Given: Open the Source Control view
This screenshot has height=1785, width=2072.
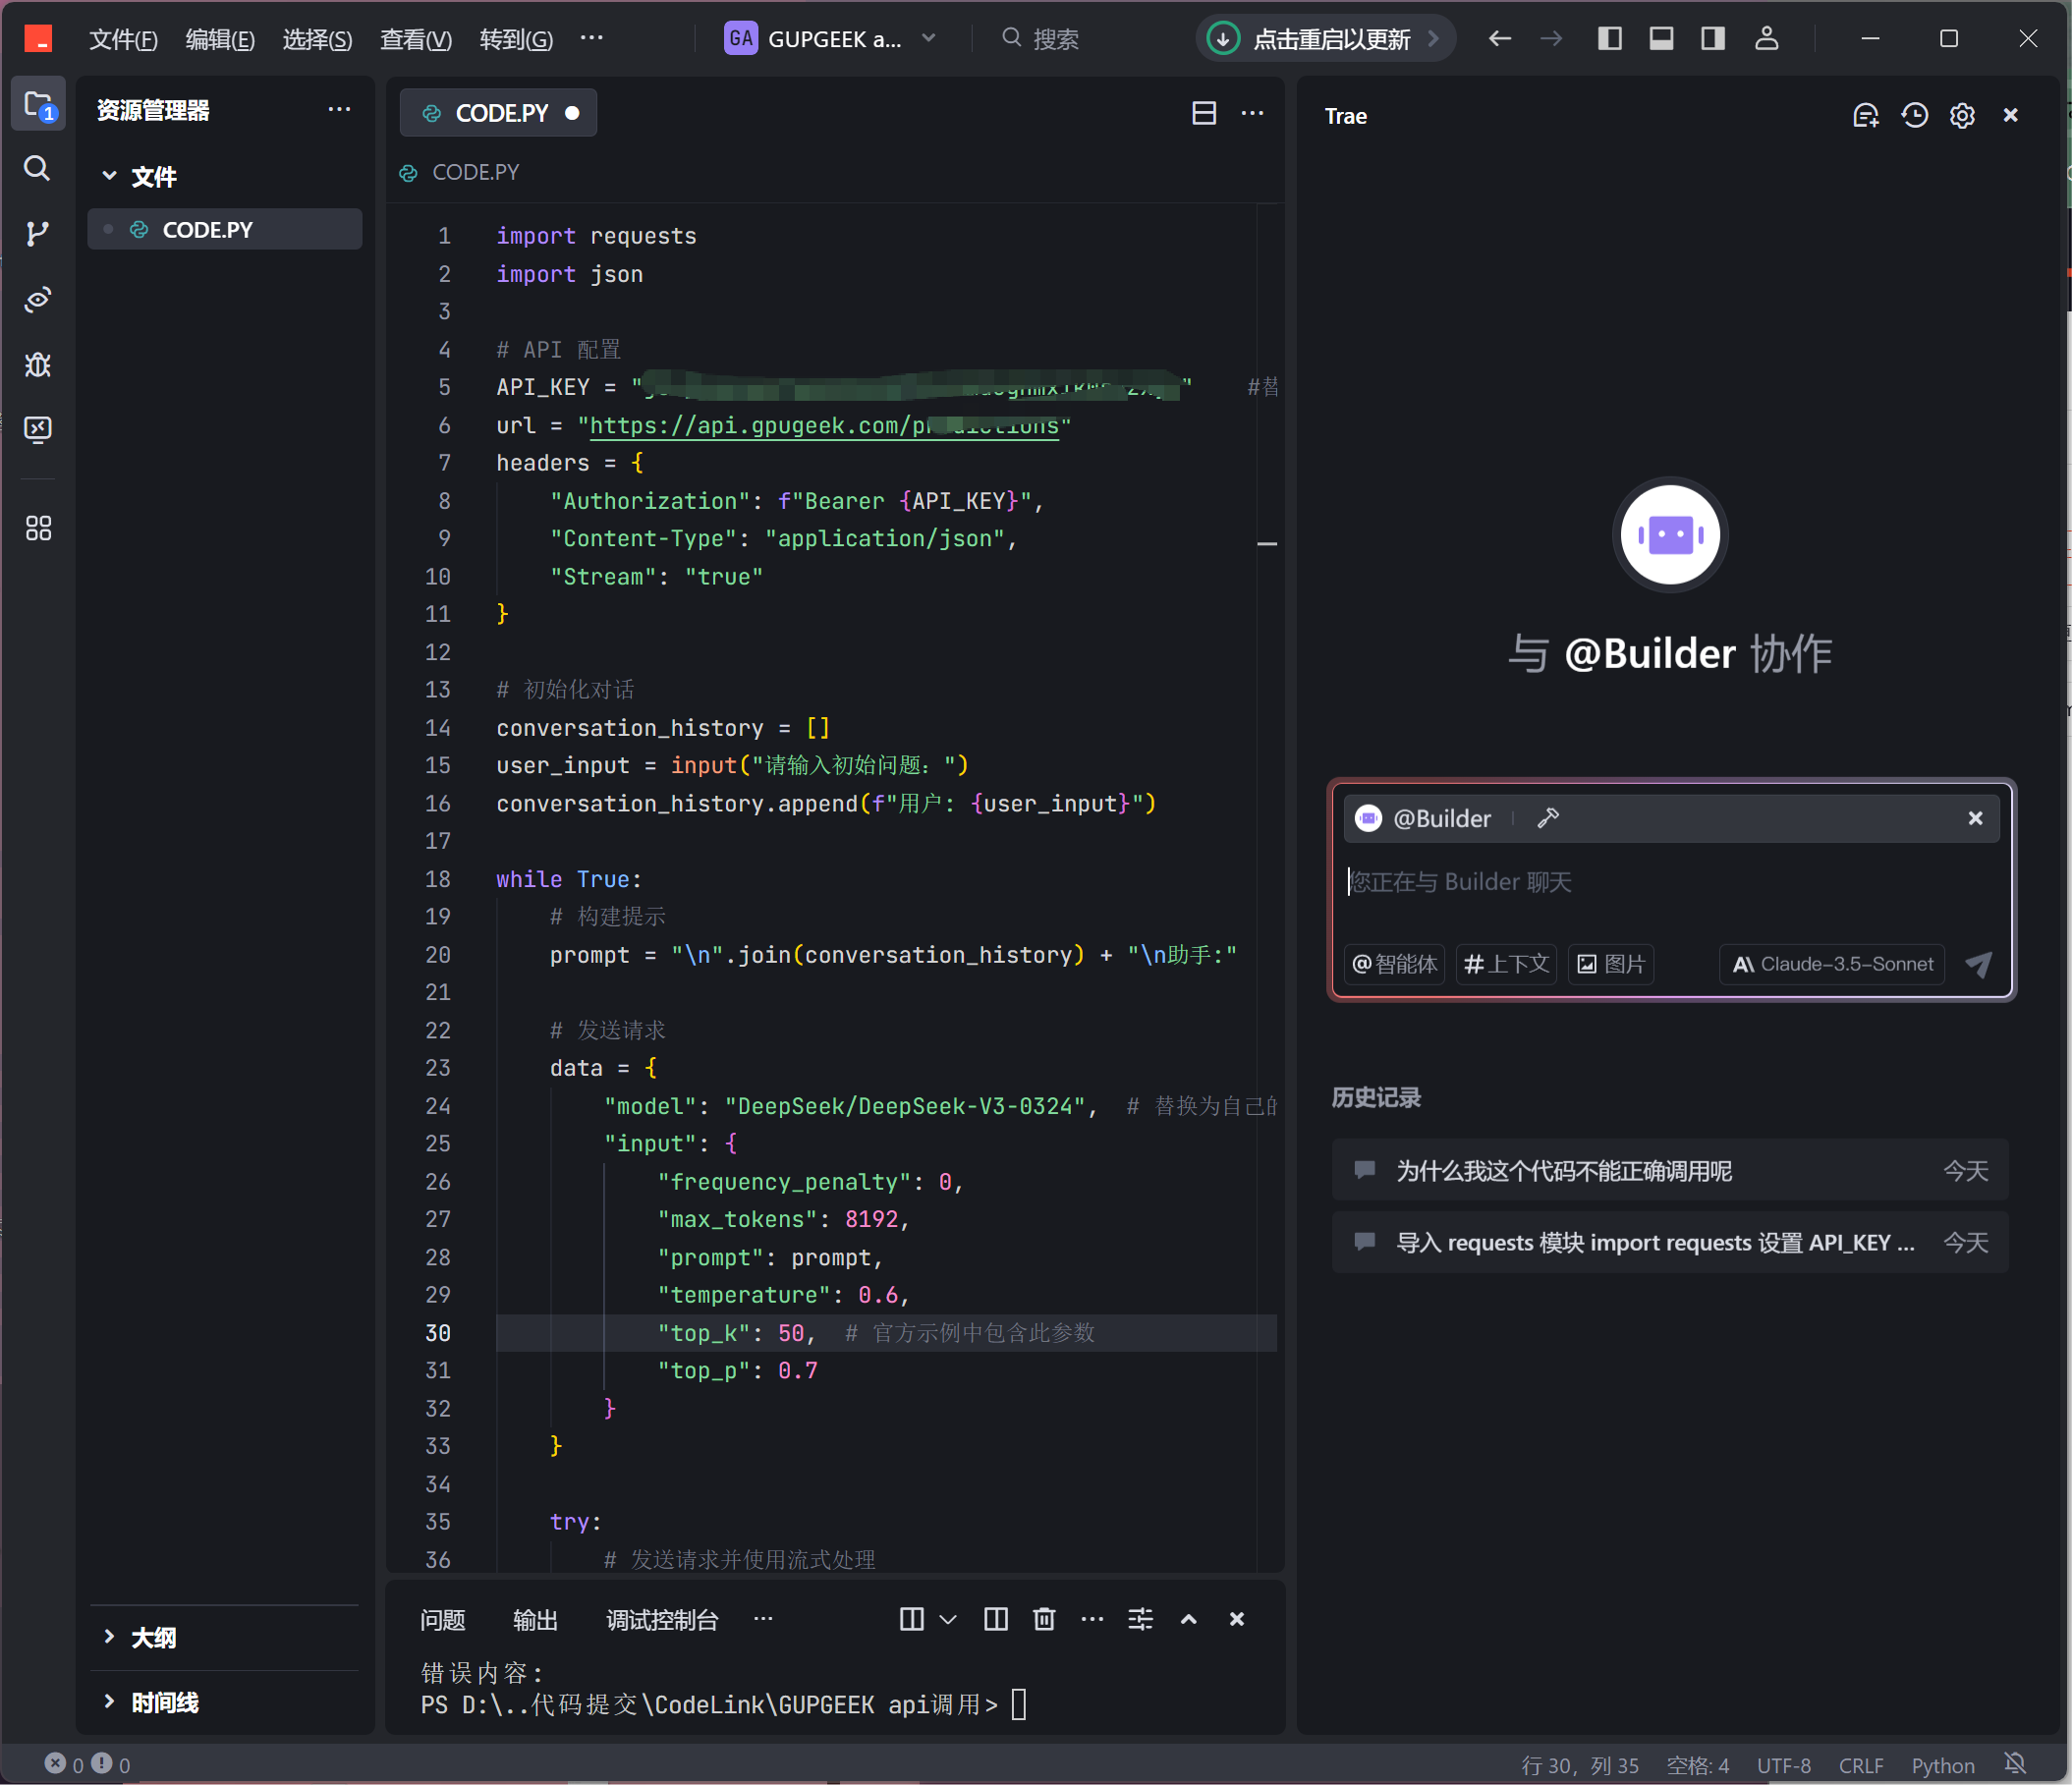Looking at the screenshot, I should [x=37, y=233].
